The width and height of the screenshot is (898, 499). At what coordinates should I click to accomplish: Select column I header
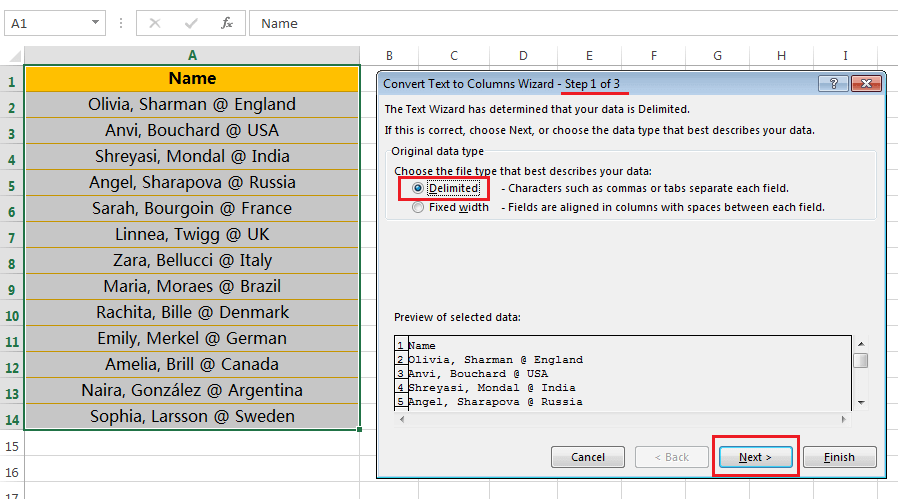(x=845, y=55)
